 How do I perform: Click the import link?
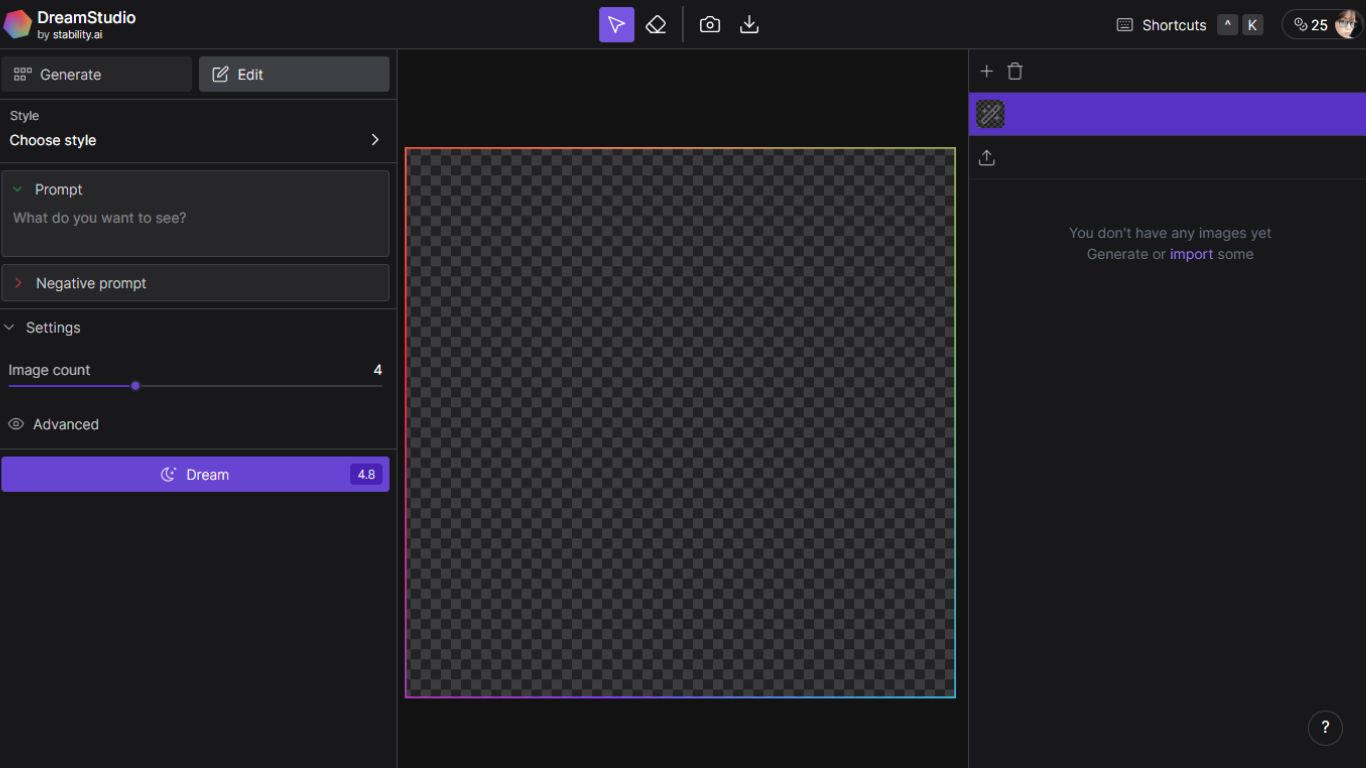coord(1191,254)
